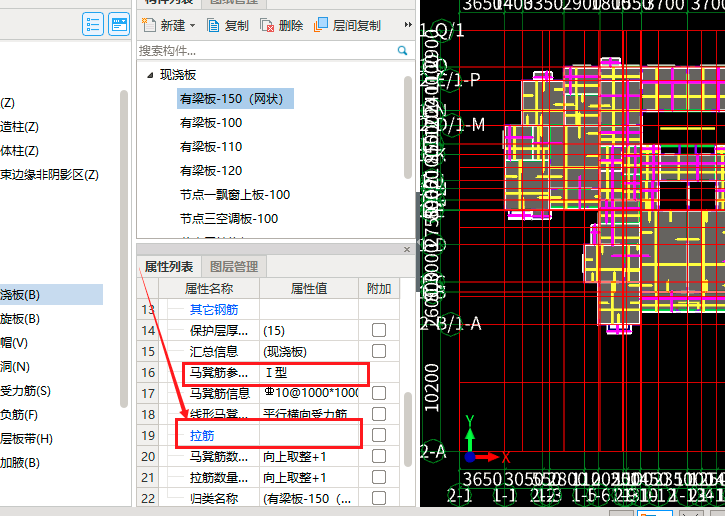This screenshot has height=516, width=725.
Task: Click the 马凳筋信息 value cell
Action: click(x=309, y=393)
